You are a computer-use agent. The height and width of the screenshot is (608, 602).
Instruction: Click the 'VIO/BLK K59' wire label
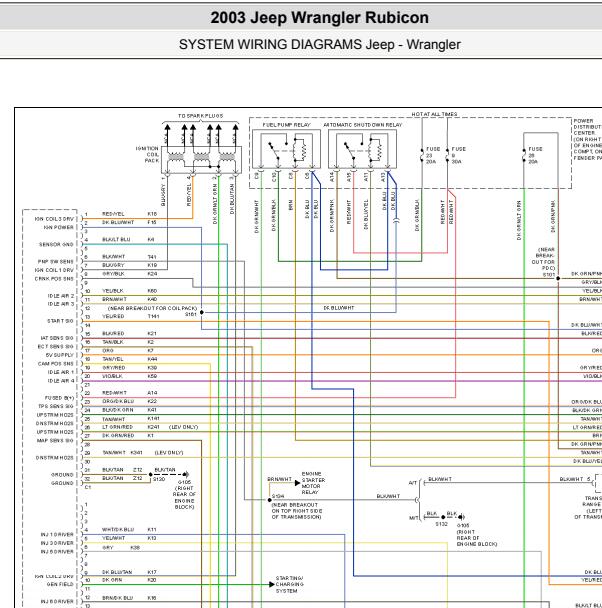click(129, 376)
